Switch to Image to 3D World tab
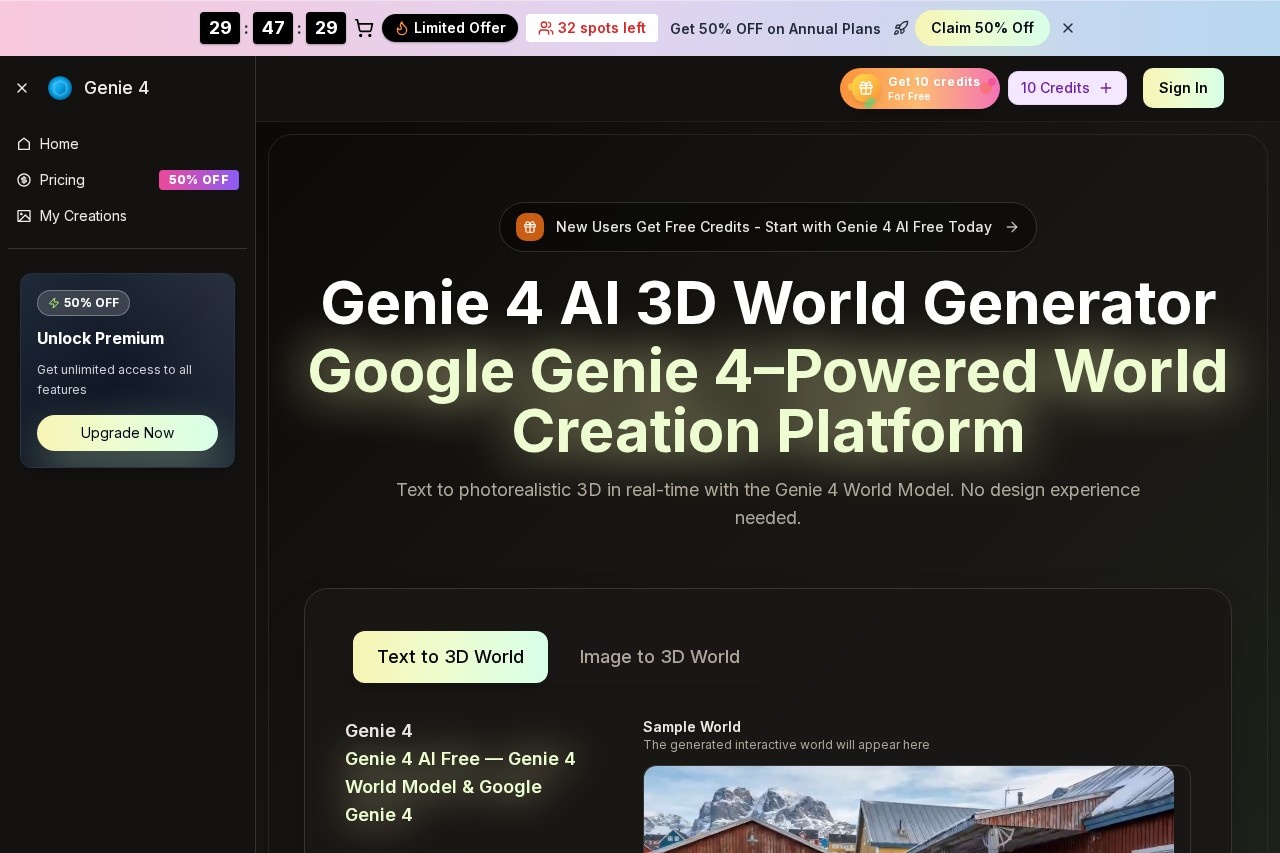The image size is (1280, 853). pyautogui.click(x=660, y=657)
